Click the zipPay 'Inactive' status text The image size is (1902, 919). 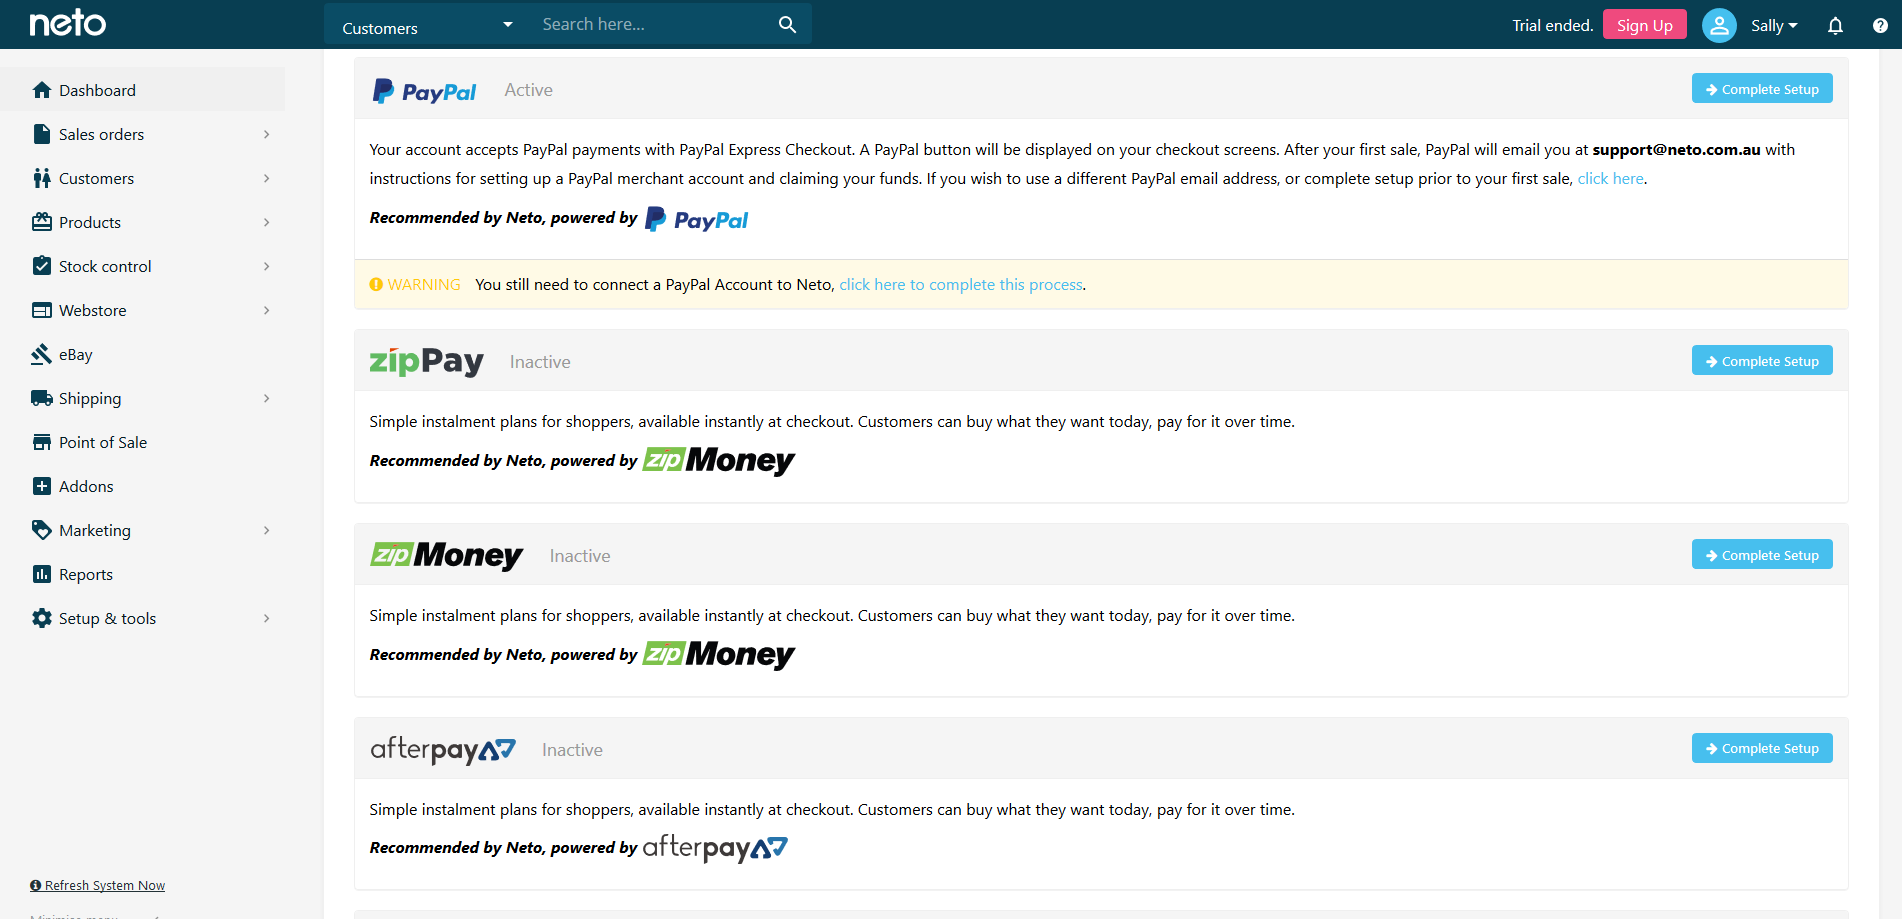[x=540, y=362]
